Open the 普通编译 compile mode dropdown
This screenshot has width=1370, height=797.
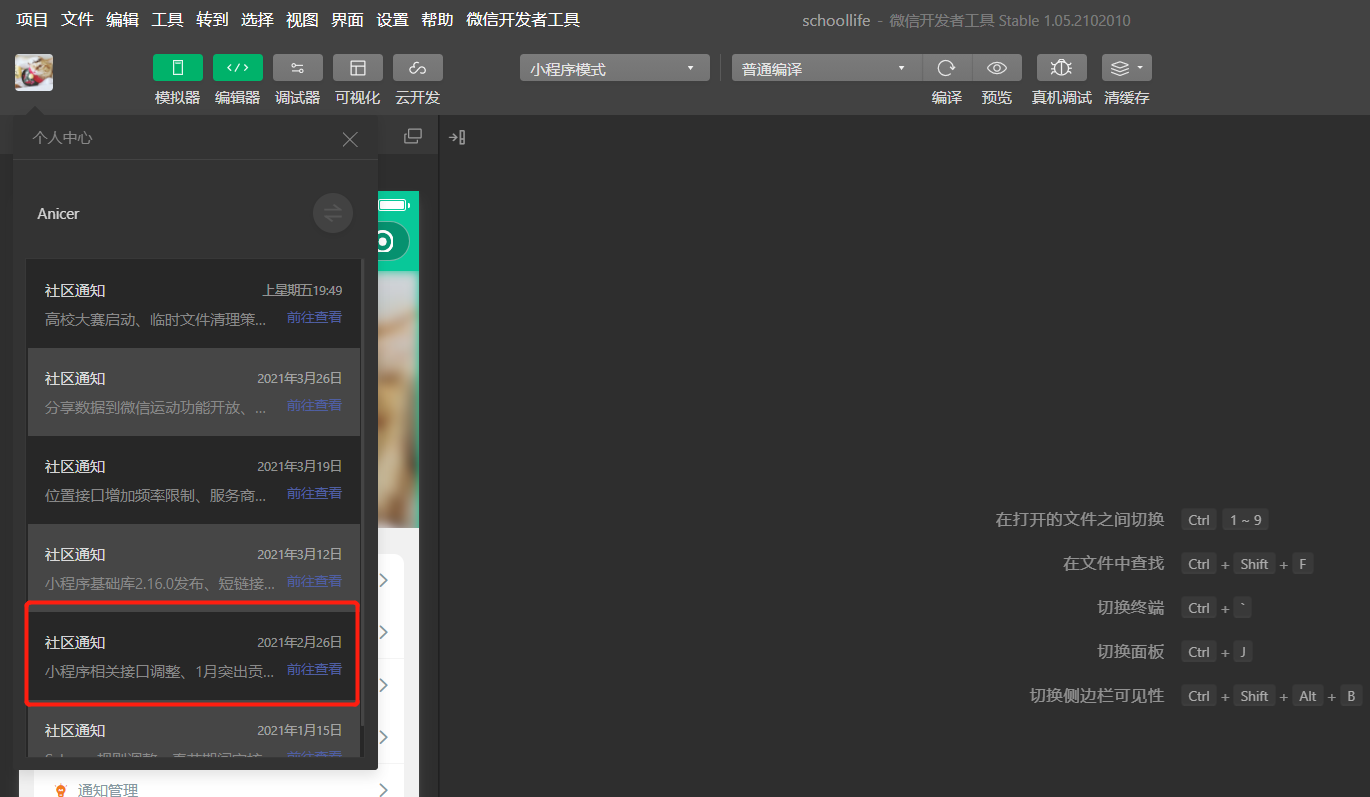pyautogui.click(x=826, y=68)
